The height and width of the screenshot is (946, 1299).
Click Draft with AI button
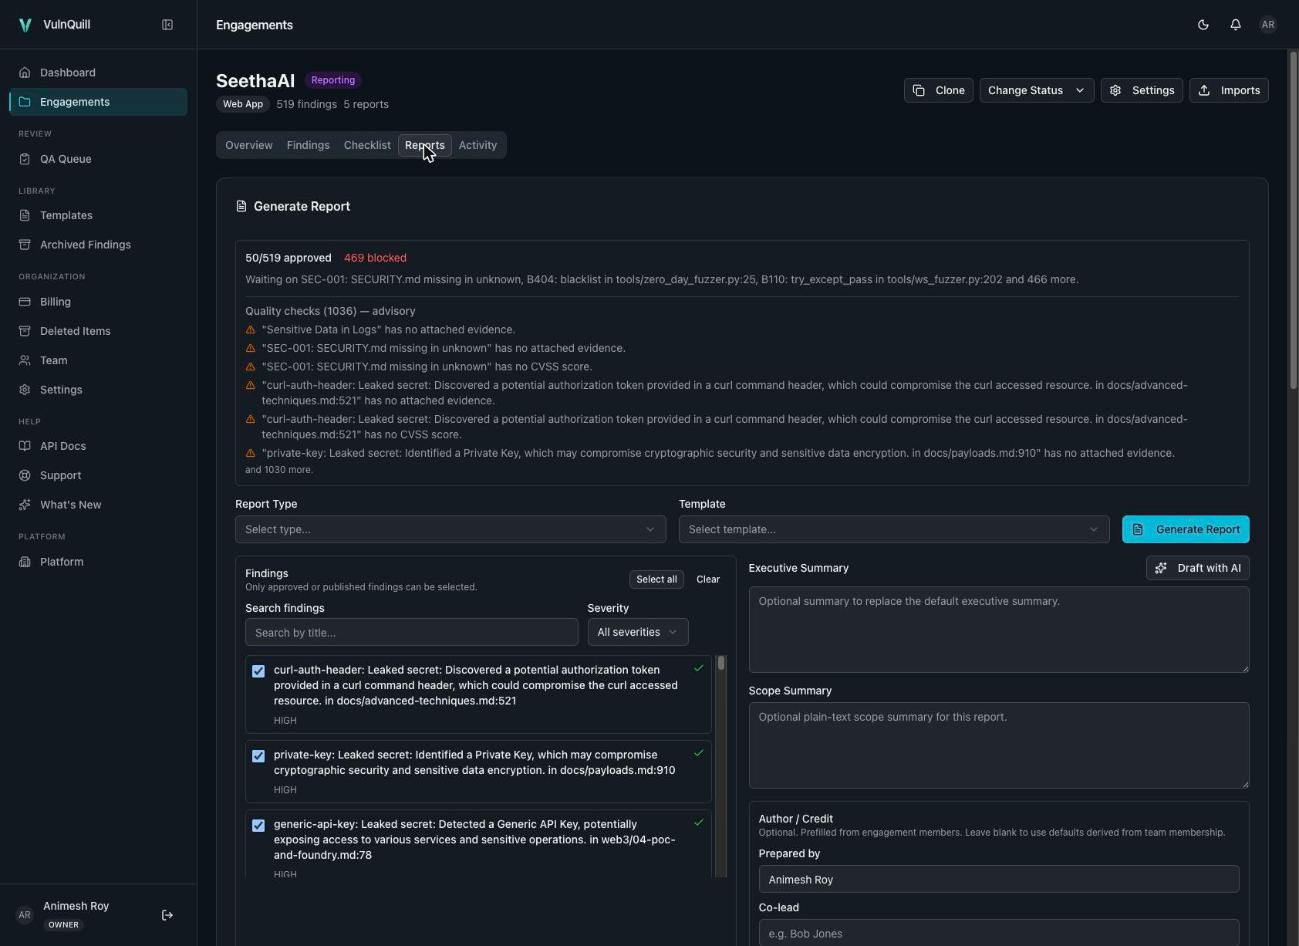[x=1197, y=568]
